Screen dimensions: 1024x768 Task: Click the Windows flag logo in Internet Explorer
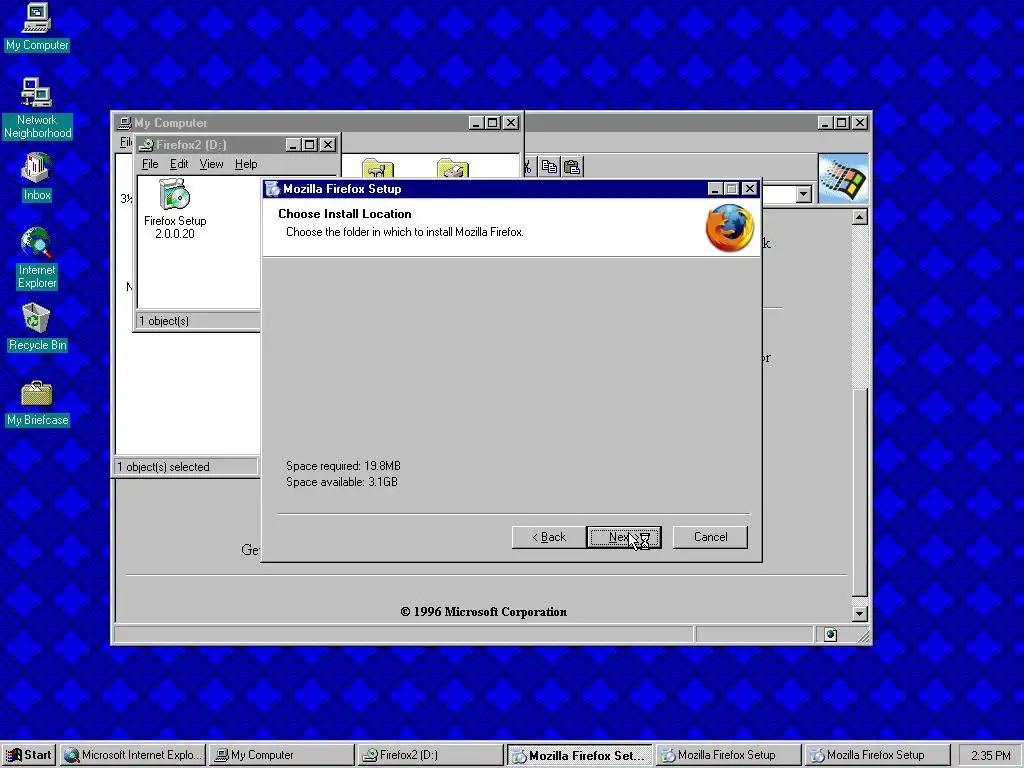pos(843,179)
